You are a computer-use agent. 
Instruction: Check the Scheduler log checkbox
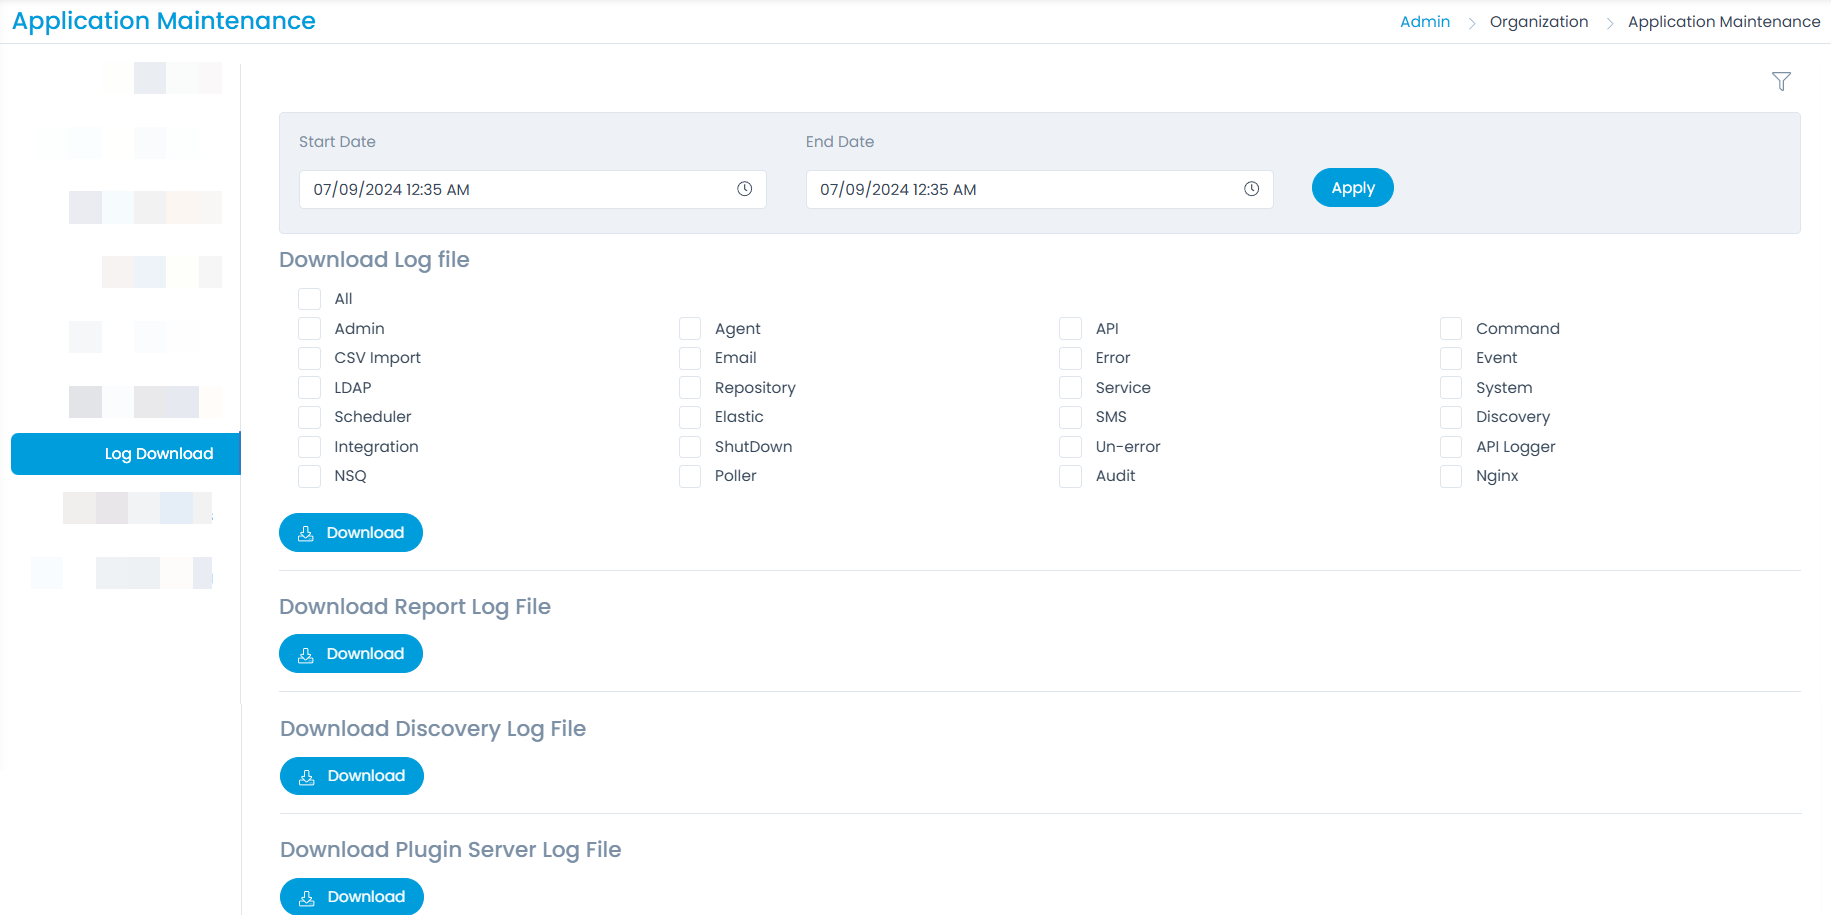coord(309,417)
